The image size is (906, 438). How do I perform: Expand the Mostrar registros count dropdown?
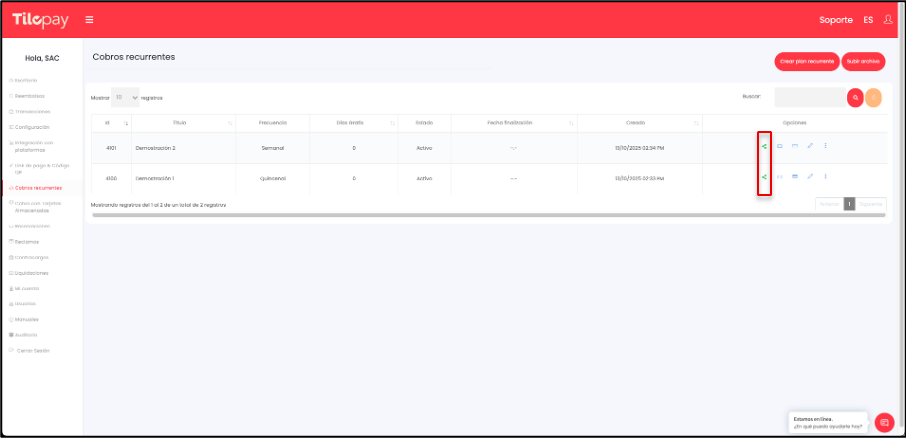(x=125, y=97)
